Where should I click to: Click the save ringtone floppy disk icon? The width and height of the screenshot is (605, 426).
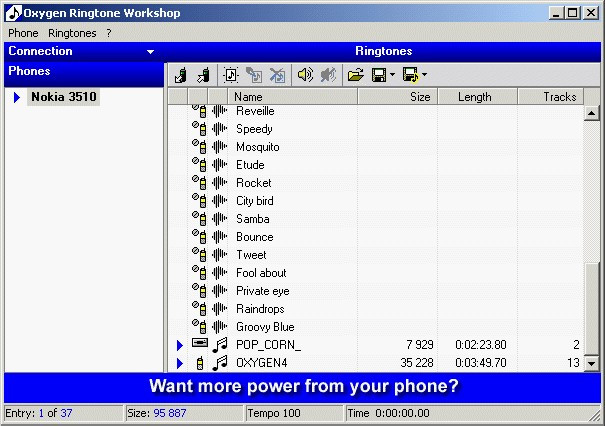click(379, 74)
